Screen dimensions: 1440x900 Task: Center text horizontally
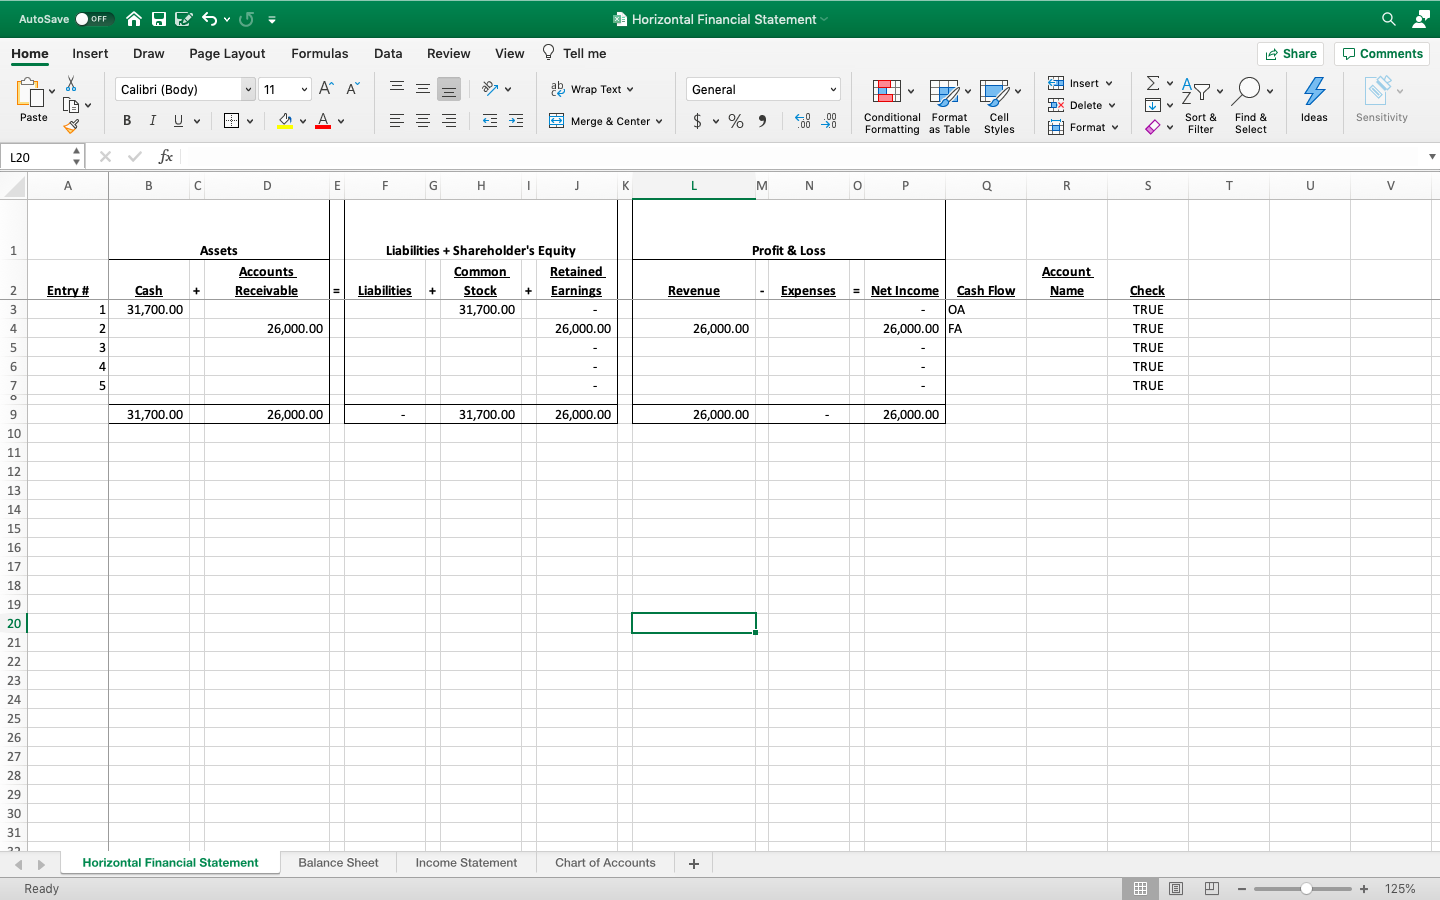point(423,121)
